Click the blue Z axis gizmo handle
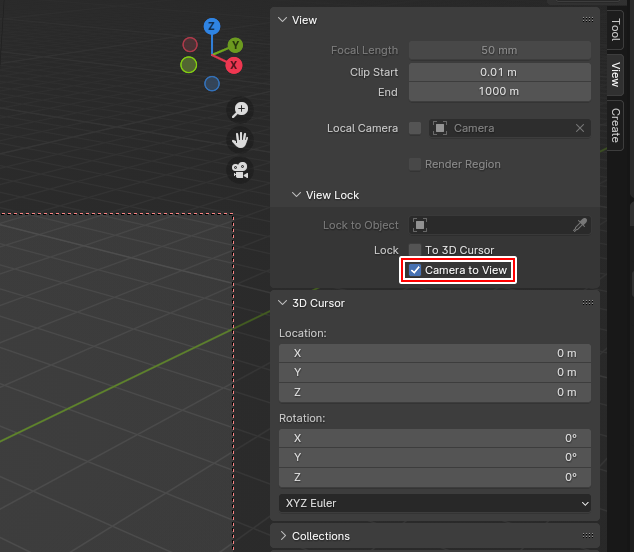The height and width of the screenshot is (552, 634). (x=212, y=26)
